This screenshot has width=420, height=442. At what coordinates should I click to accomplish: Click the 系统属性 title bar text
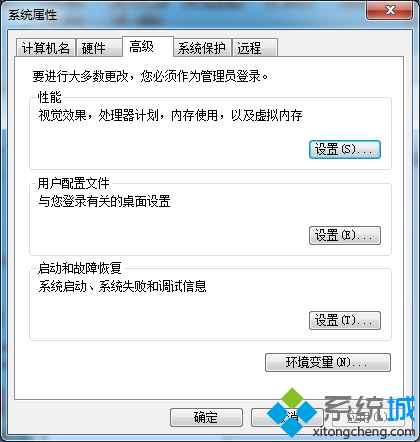(32, 15)
